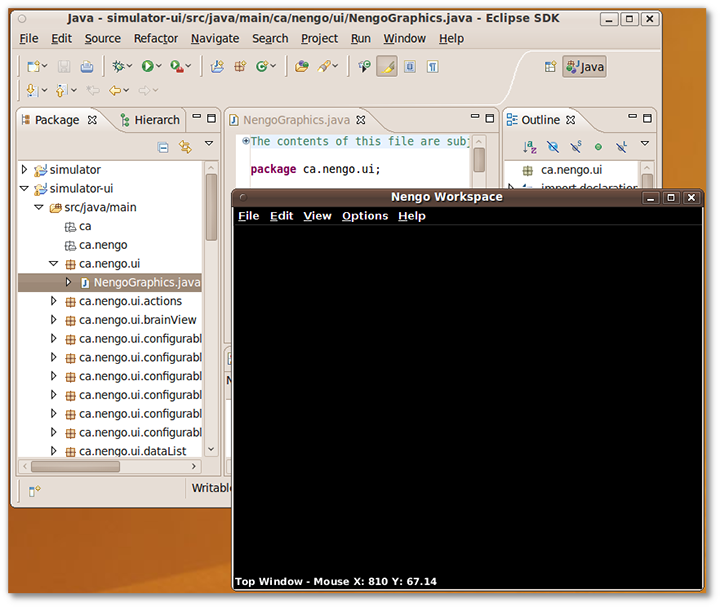This screenshot has width=720, height=607.
Task: Click the New Java Class icon
Action: pyautogui.click(x=262, y=67)
